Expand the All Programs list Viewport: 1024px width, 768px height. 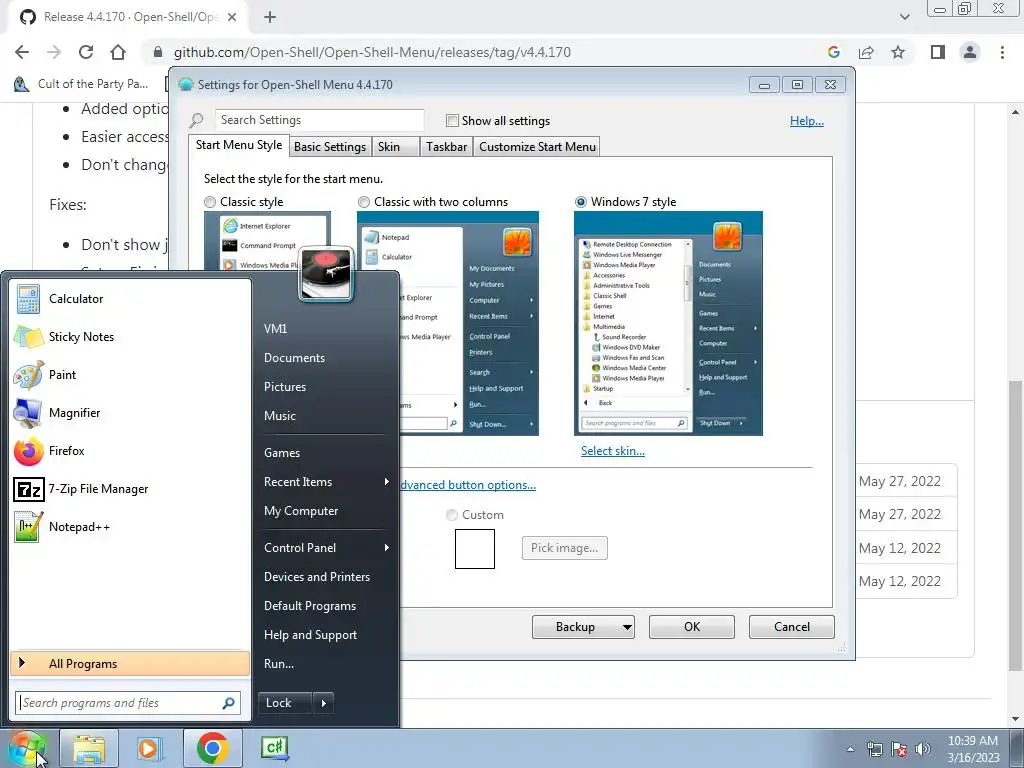pos(130,664)
